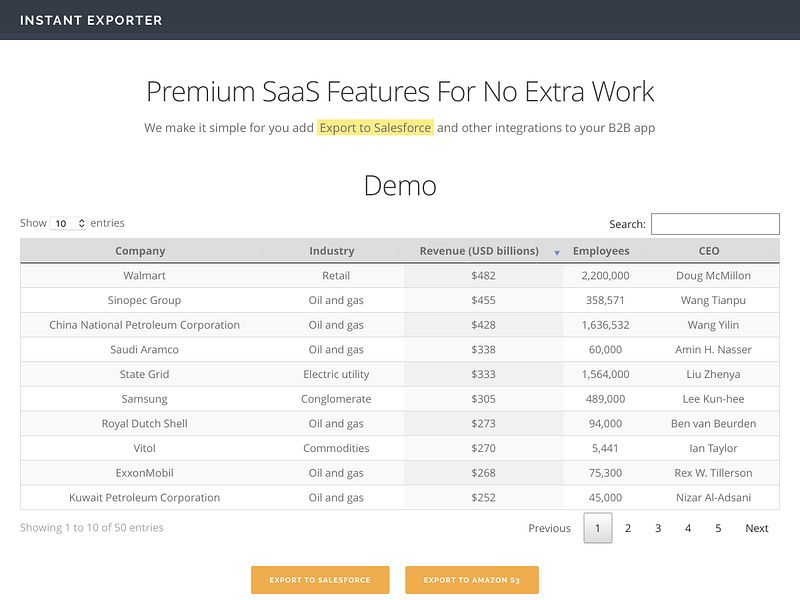
Task: Select the Vitol company cell
Action: 144,448
